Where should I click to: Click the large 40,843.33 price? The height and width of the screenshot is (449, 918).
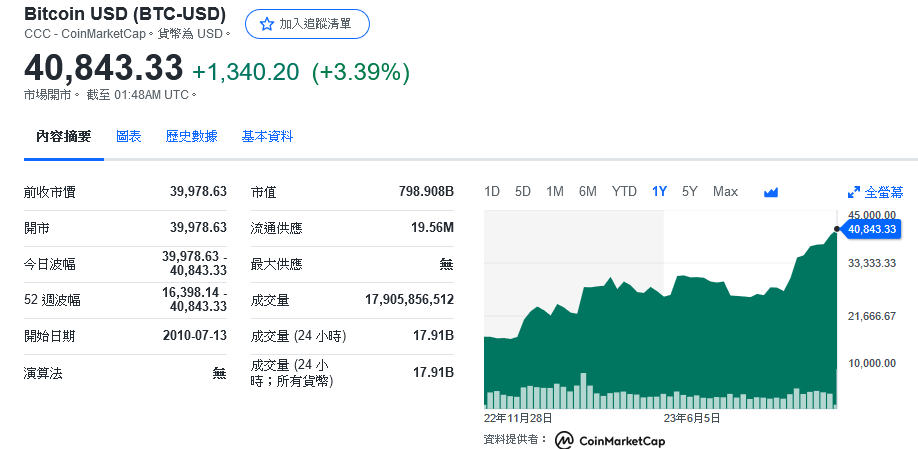(x=104, y=68)
